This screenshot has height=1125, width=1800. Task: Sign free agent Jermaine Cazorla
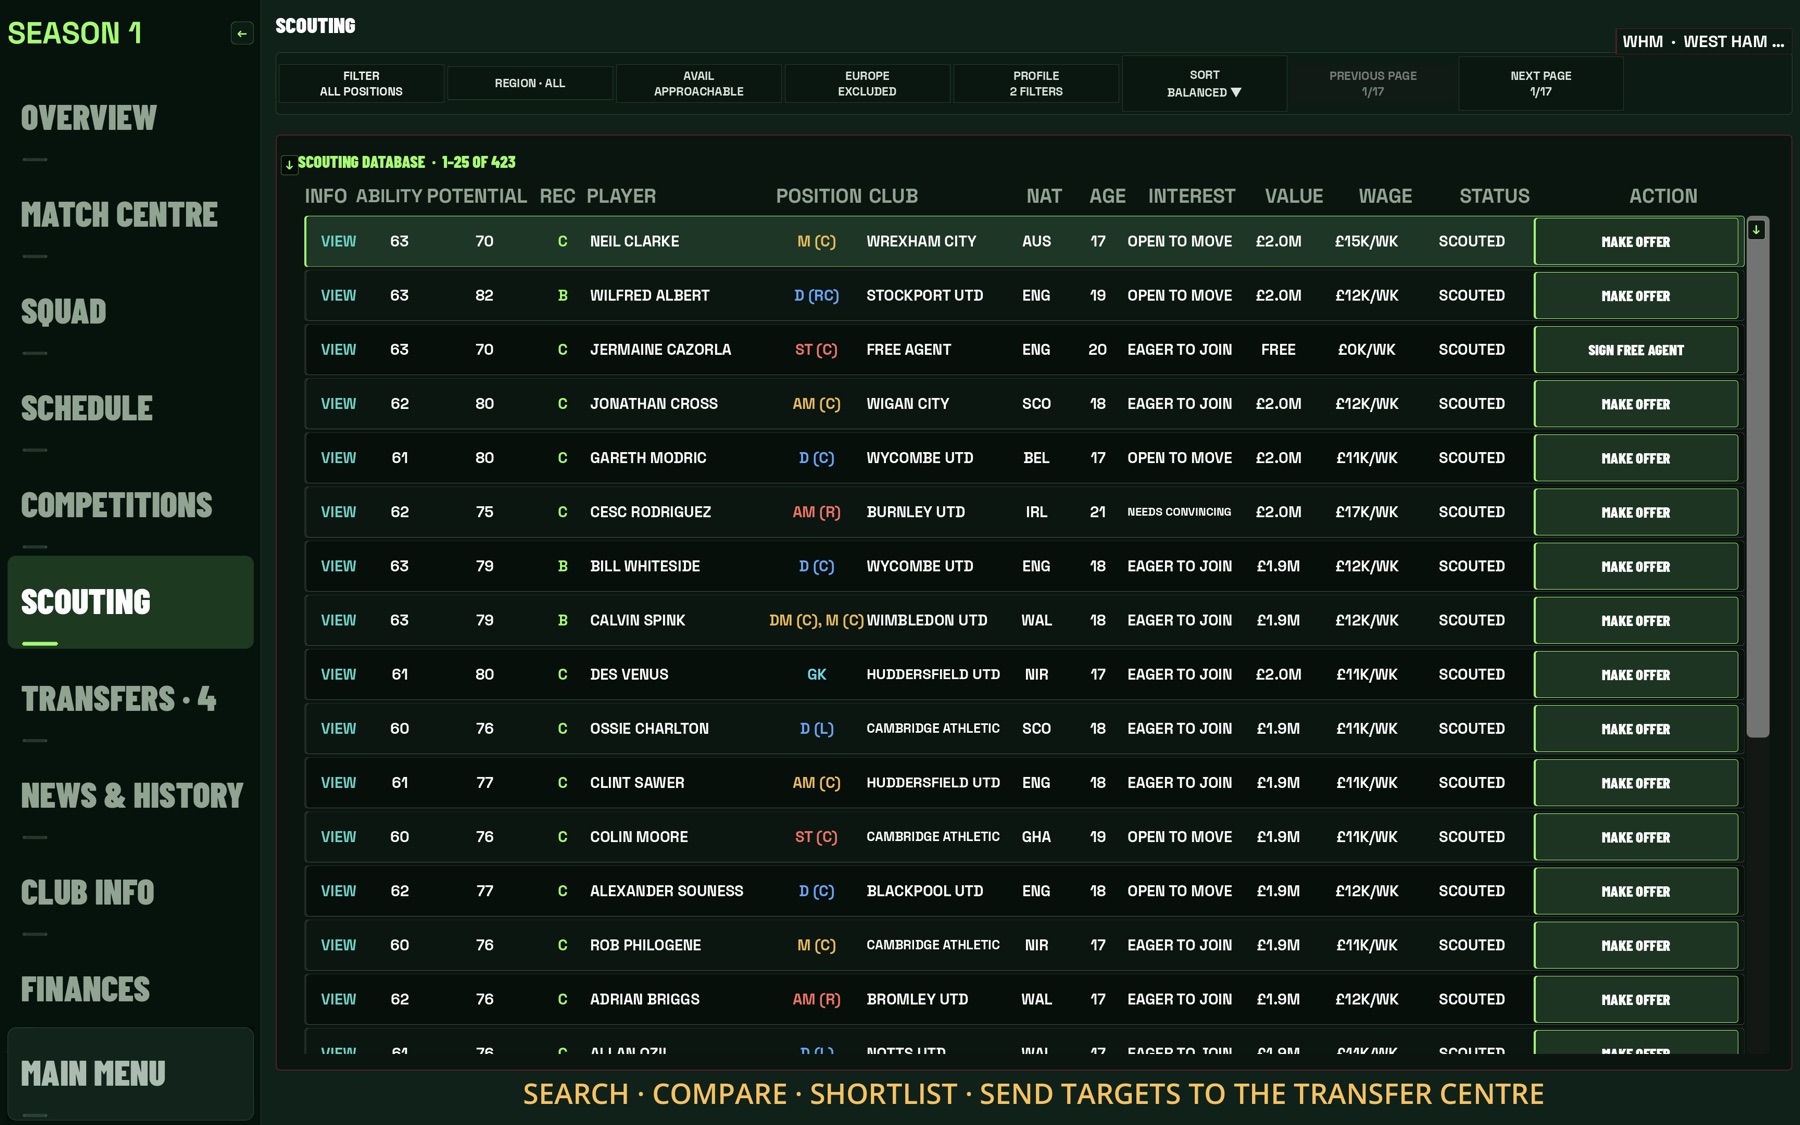coord(1636,350)
